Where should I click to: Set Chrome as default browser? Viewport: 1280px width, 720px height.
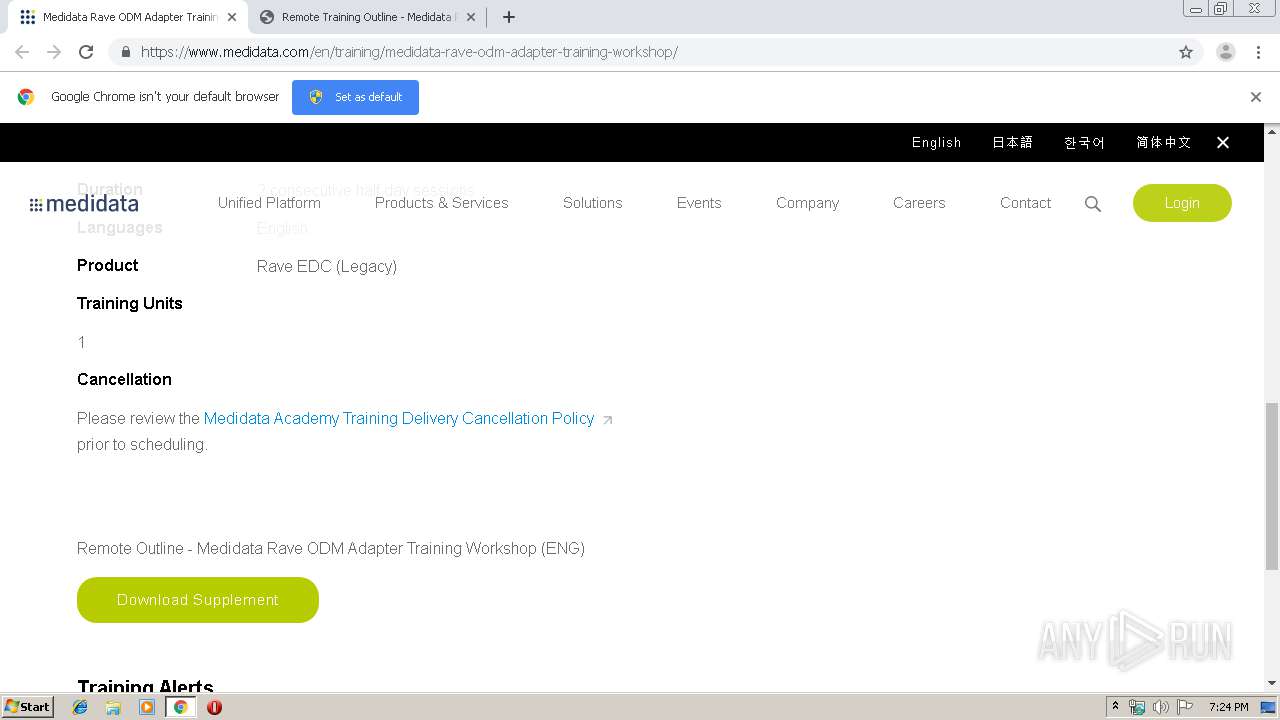[x=355, y=97]
